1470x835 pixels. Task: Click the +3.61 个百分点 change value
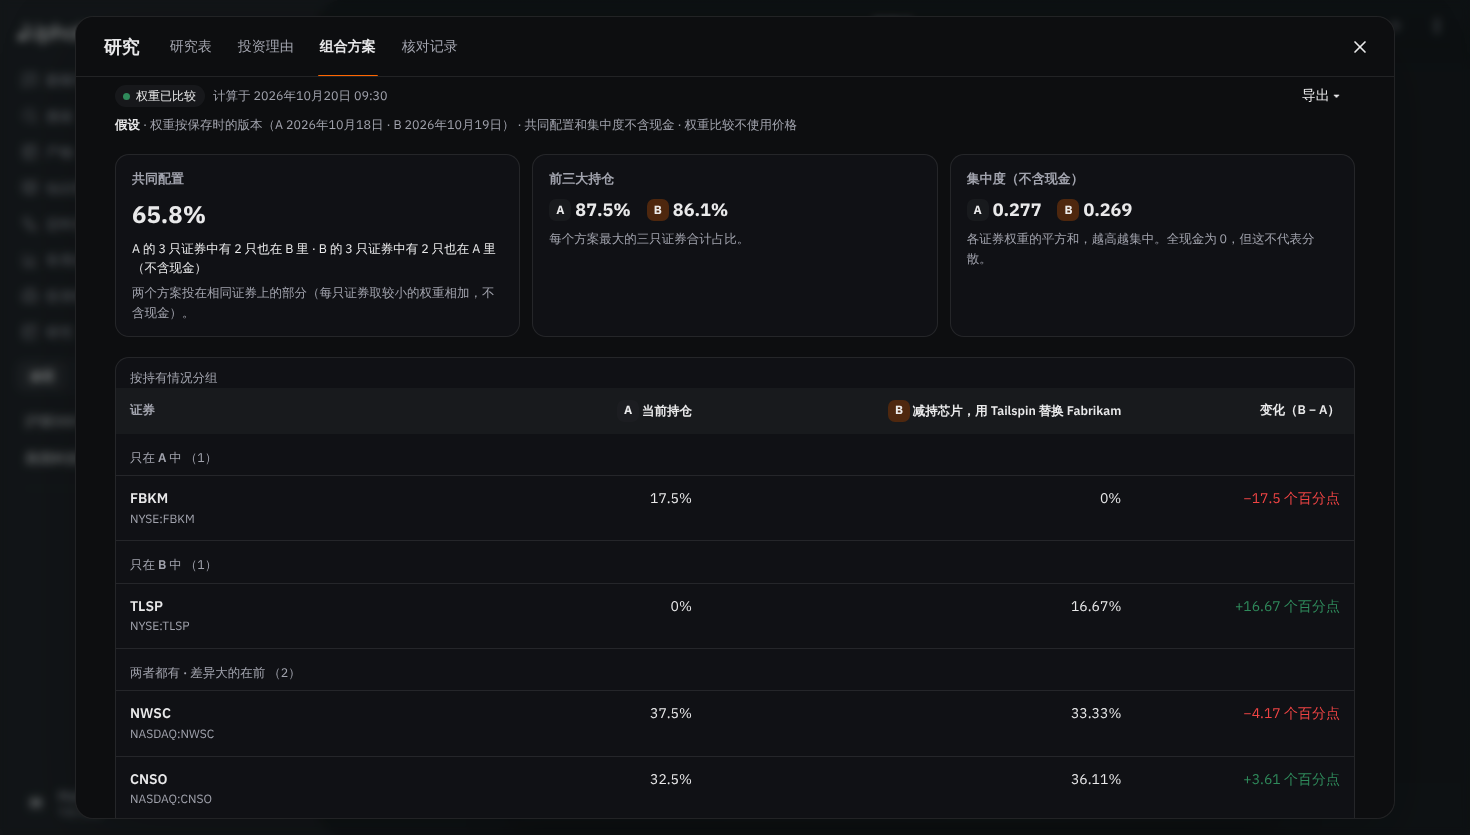1291,780
